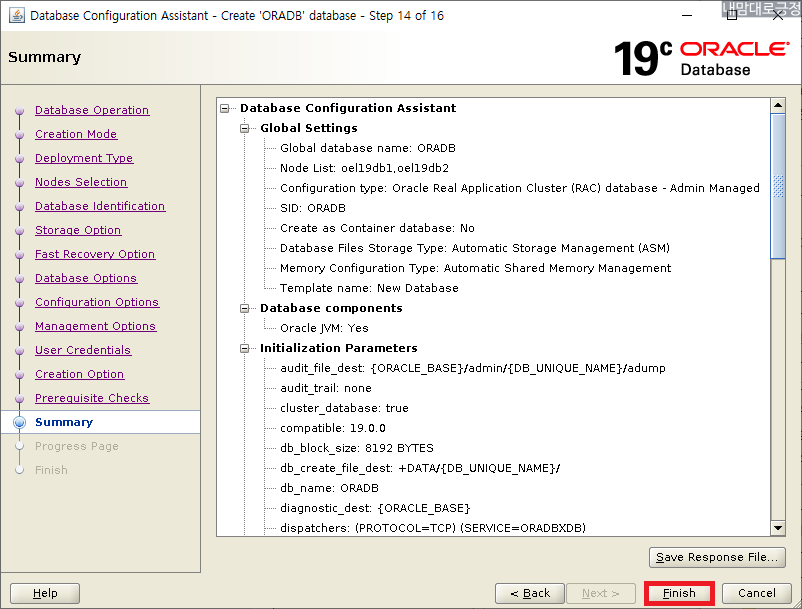
Task: Select 'Database Files Storage Type' ASM row
Action: pyautogui.click(x=475, y=248)
